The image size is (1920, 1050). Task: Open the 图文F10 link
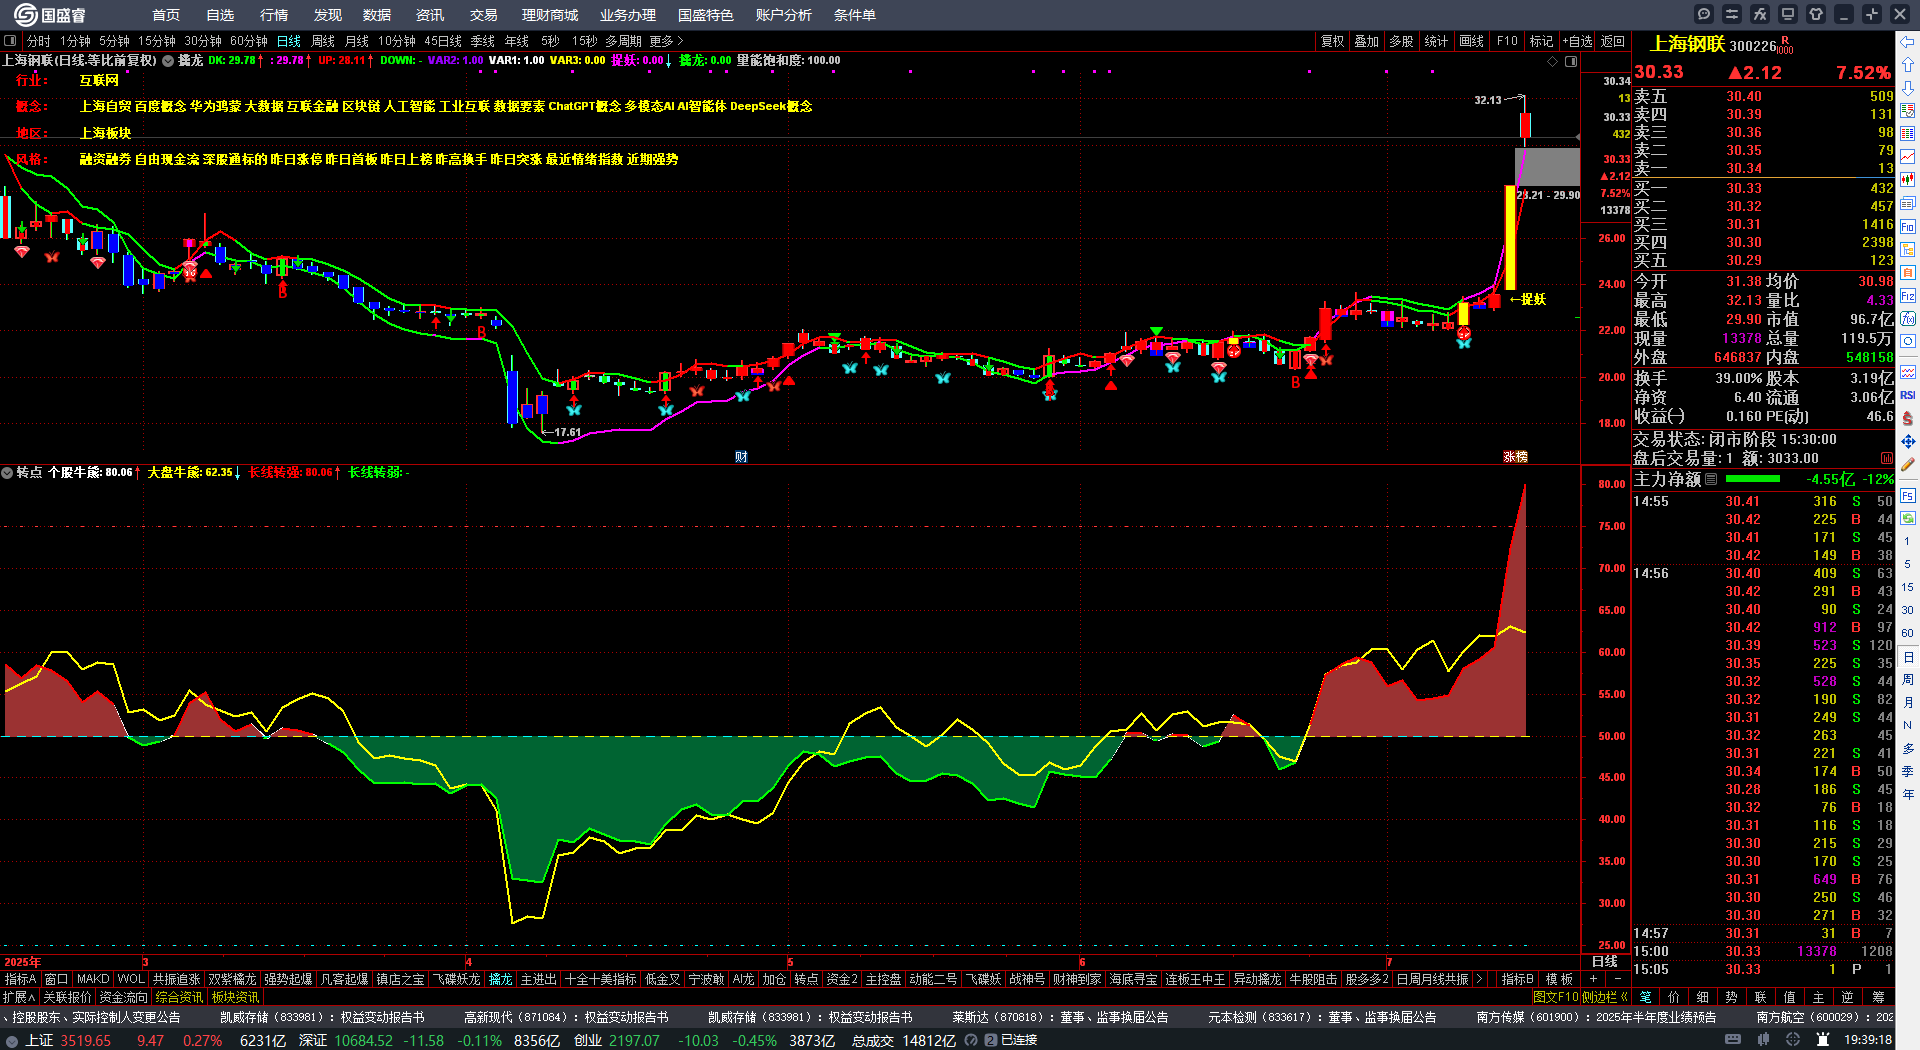(x=1555, y=997)
